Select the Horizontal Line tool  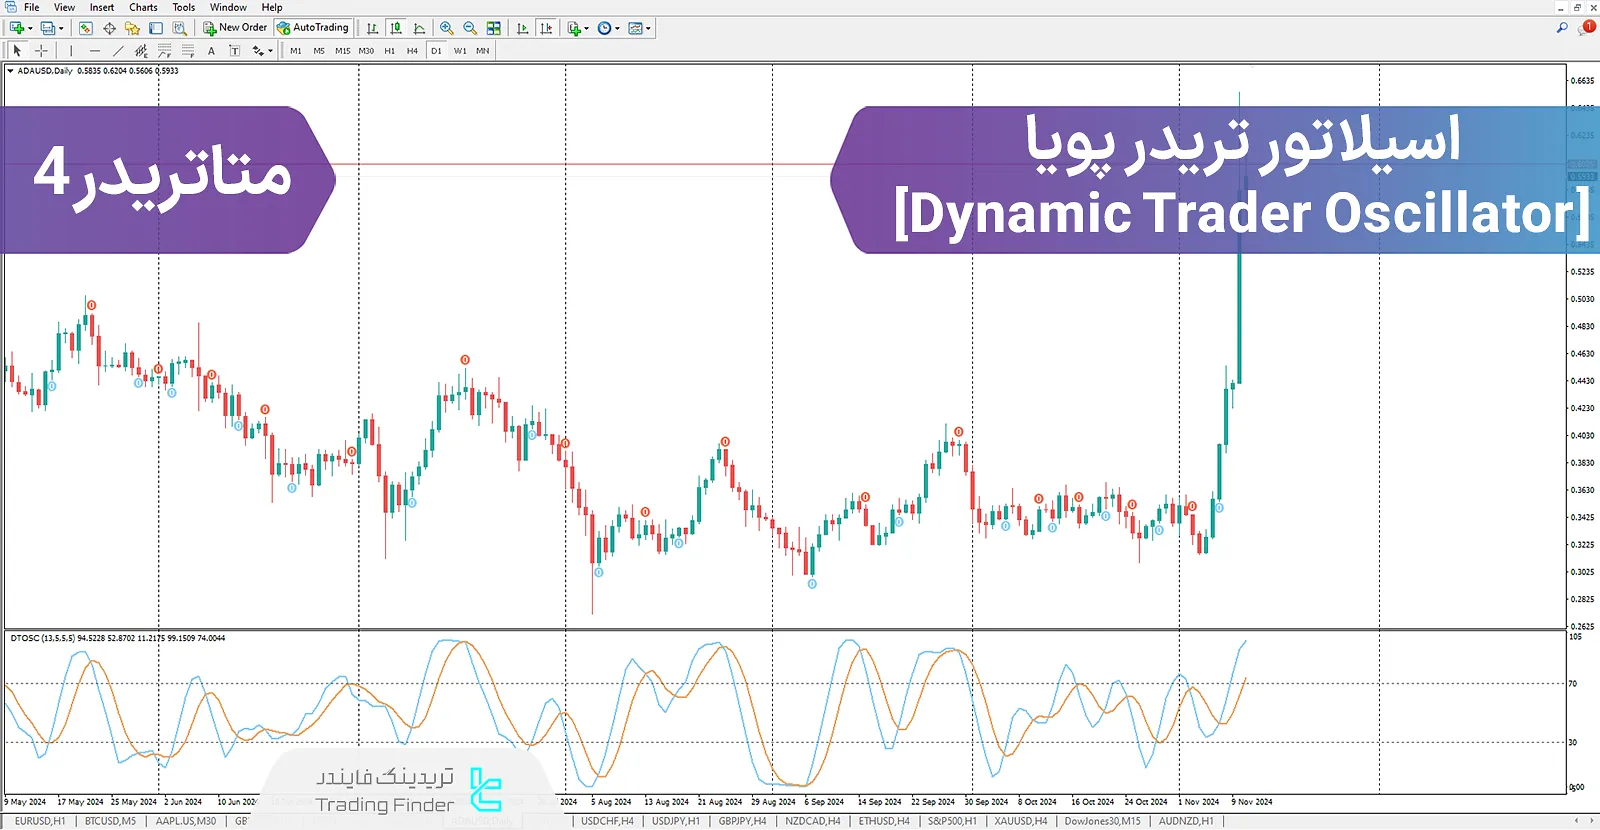pos(95,50)
